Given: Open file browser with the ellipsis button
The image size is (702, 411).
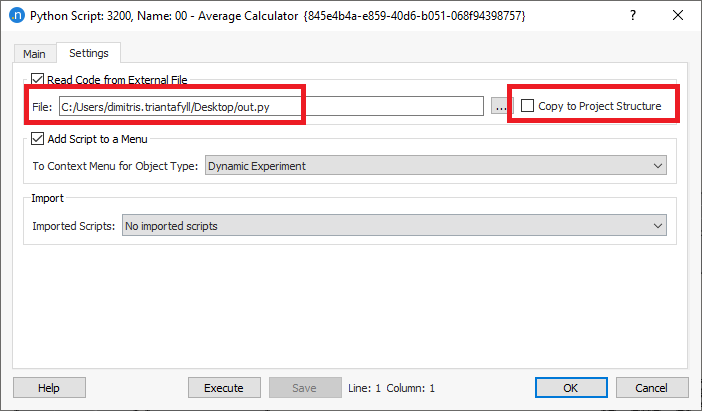Looking at the screenshot, I should pos(500,106).
